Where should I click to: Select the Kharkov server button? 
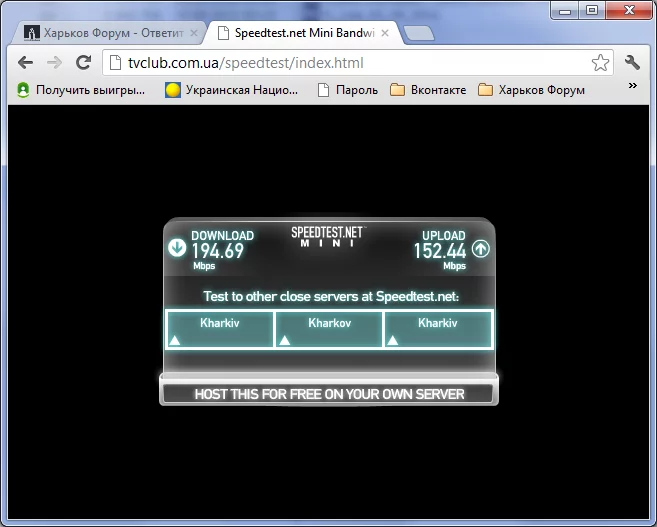point(329,329)
